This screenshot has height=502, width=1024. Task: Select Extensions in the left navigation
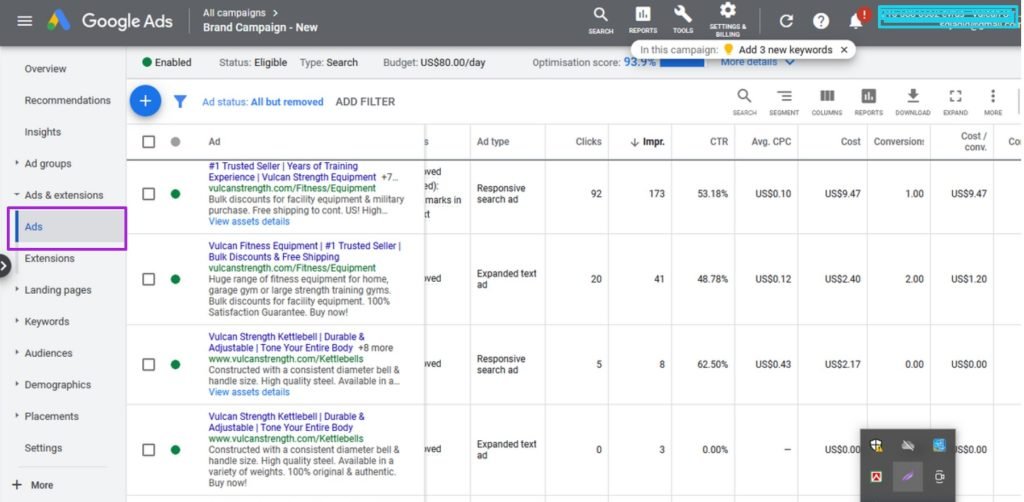(49, 259)
